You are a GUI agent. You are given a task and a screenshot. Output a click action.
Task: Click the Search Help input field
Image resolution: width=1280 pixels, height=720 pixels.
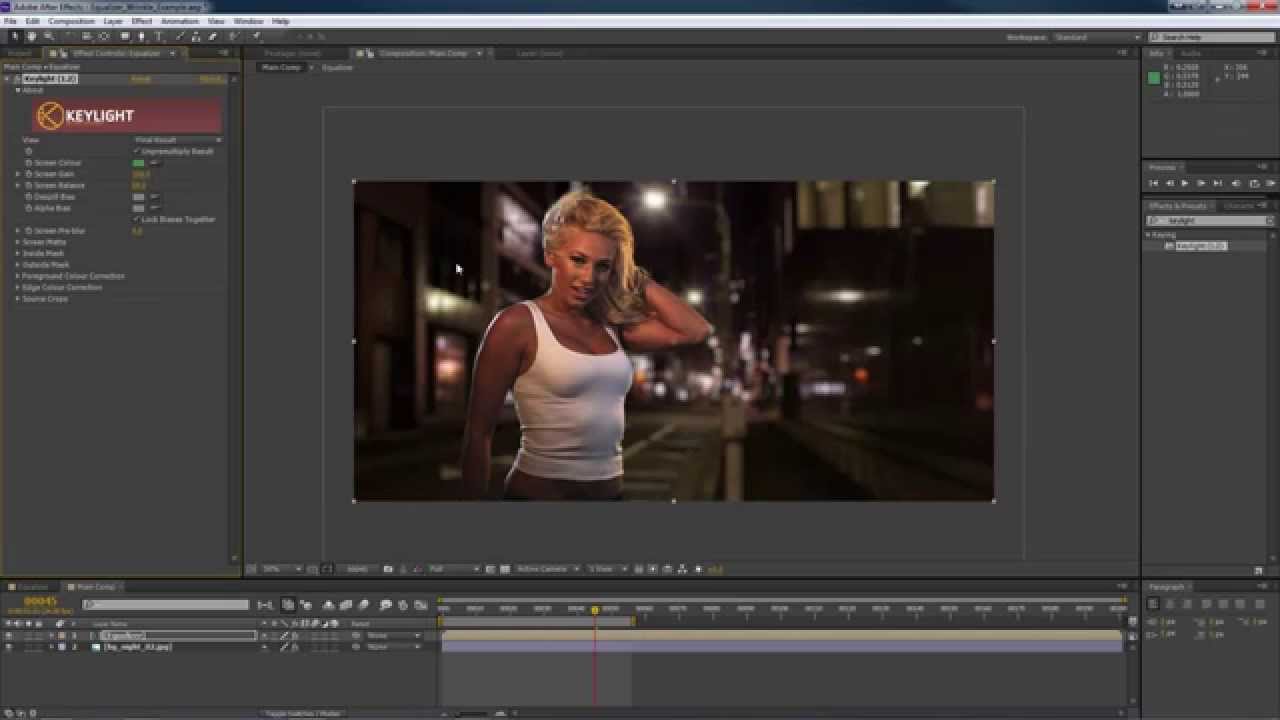(1211, 37)
